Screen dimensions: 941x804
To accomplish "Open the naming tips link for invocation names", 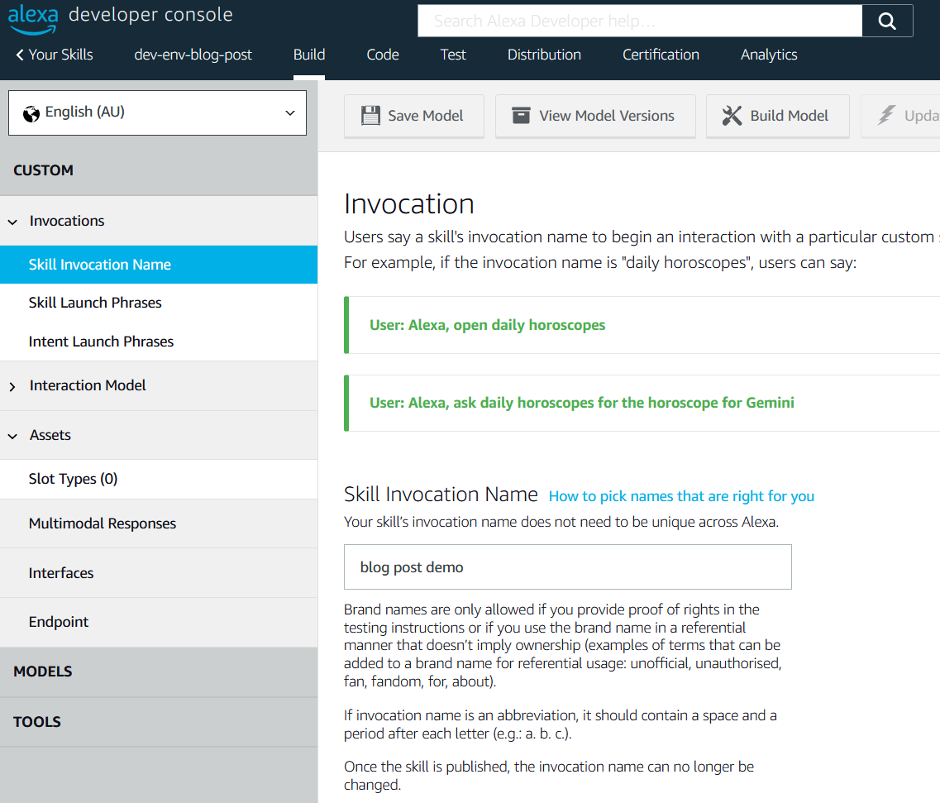I will [680, 495].
